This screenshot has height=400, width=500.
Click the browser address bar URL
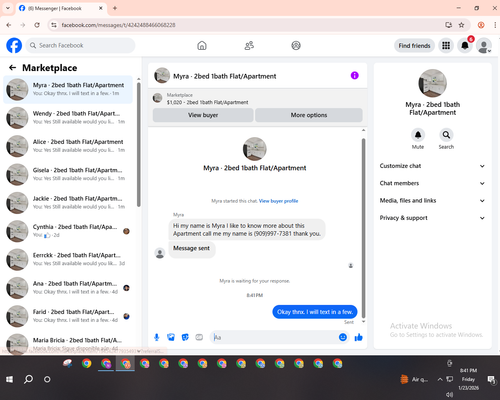[118, 25]
